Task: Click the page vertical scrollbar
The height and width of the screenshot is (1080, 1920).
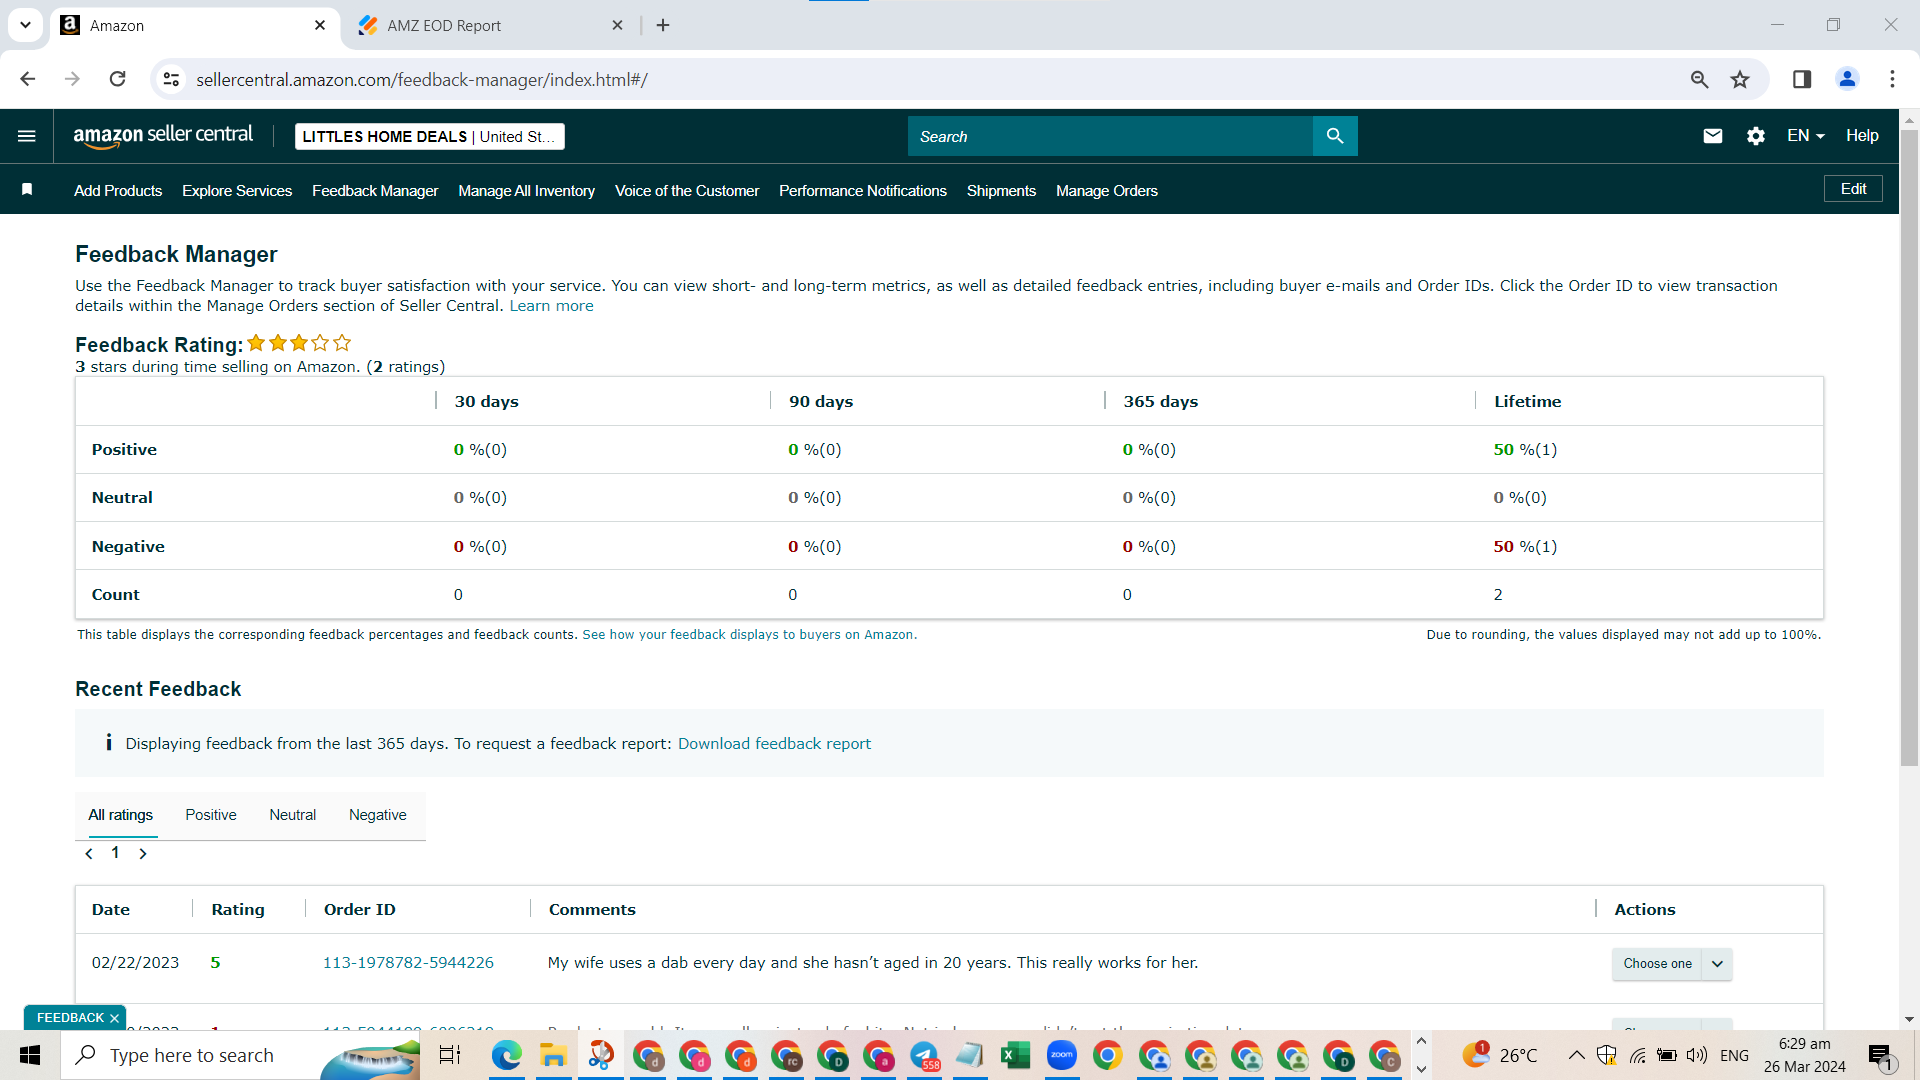Action: (1909, 448)
